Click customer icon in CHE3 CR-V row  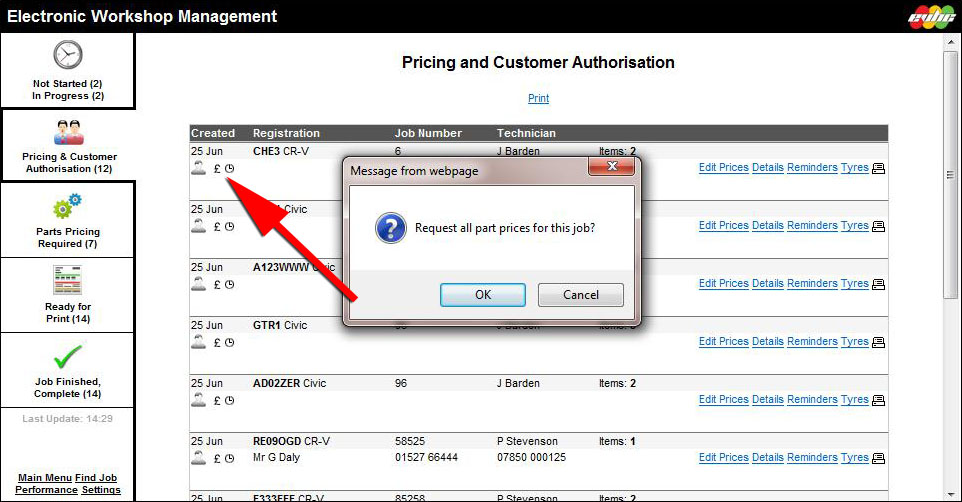tap(198, 168)
